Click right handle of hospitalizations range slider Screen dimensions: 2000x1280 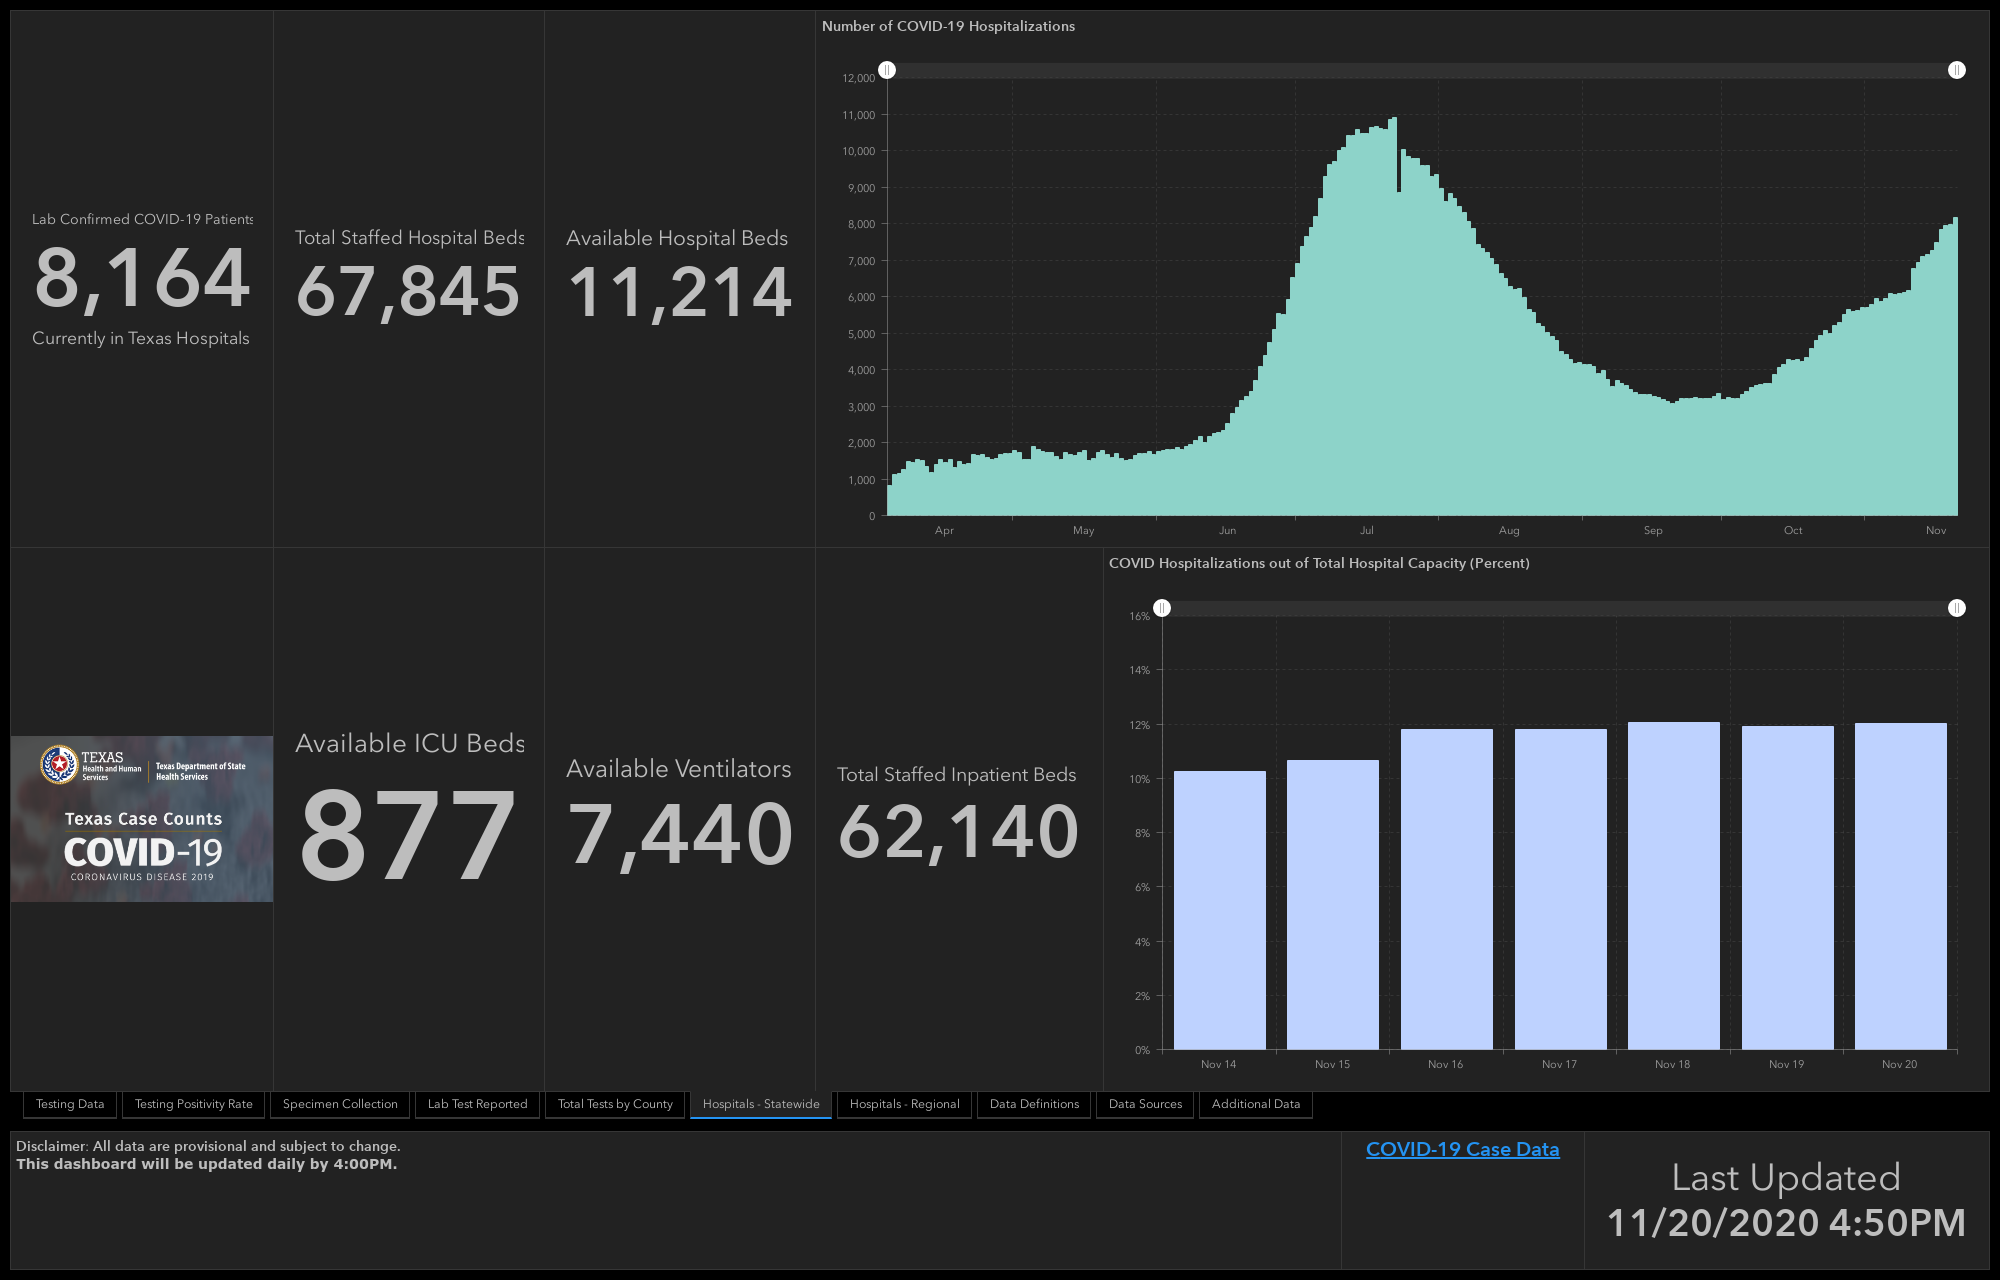coord(1957,70)
